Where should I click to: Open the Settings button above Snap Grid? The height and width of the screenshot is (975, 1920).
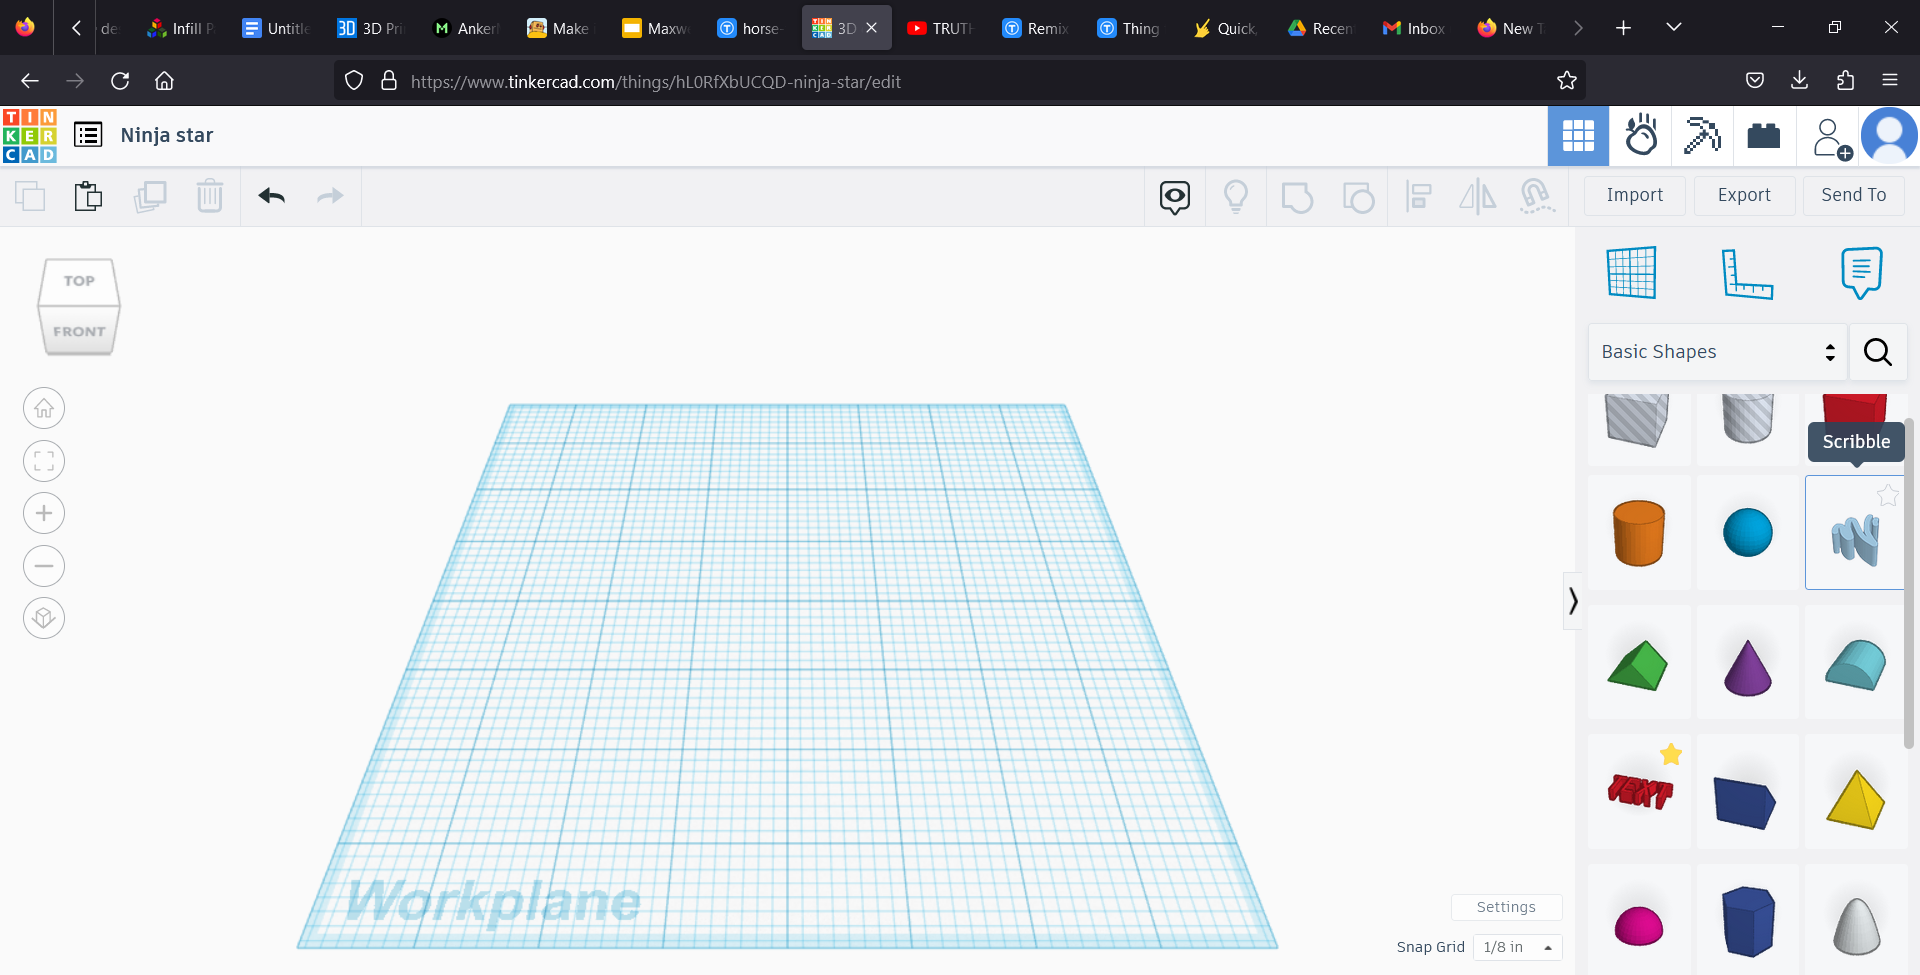pos(1506,907)
